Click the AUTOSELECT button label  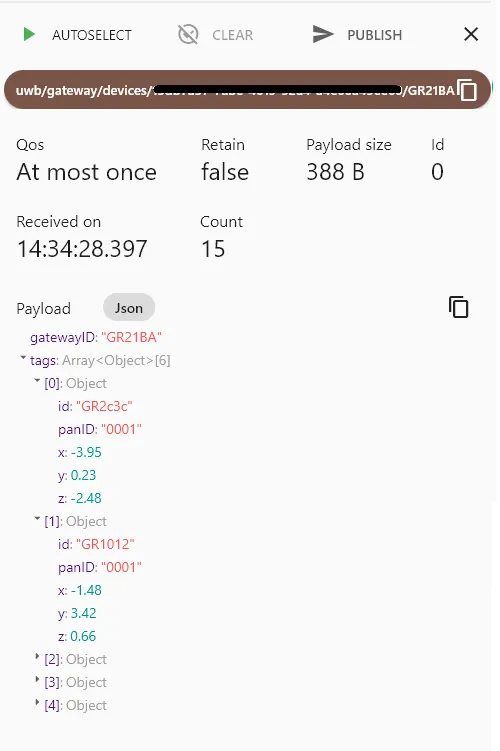pyautogui.click(x=92, y=35)
